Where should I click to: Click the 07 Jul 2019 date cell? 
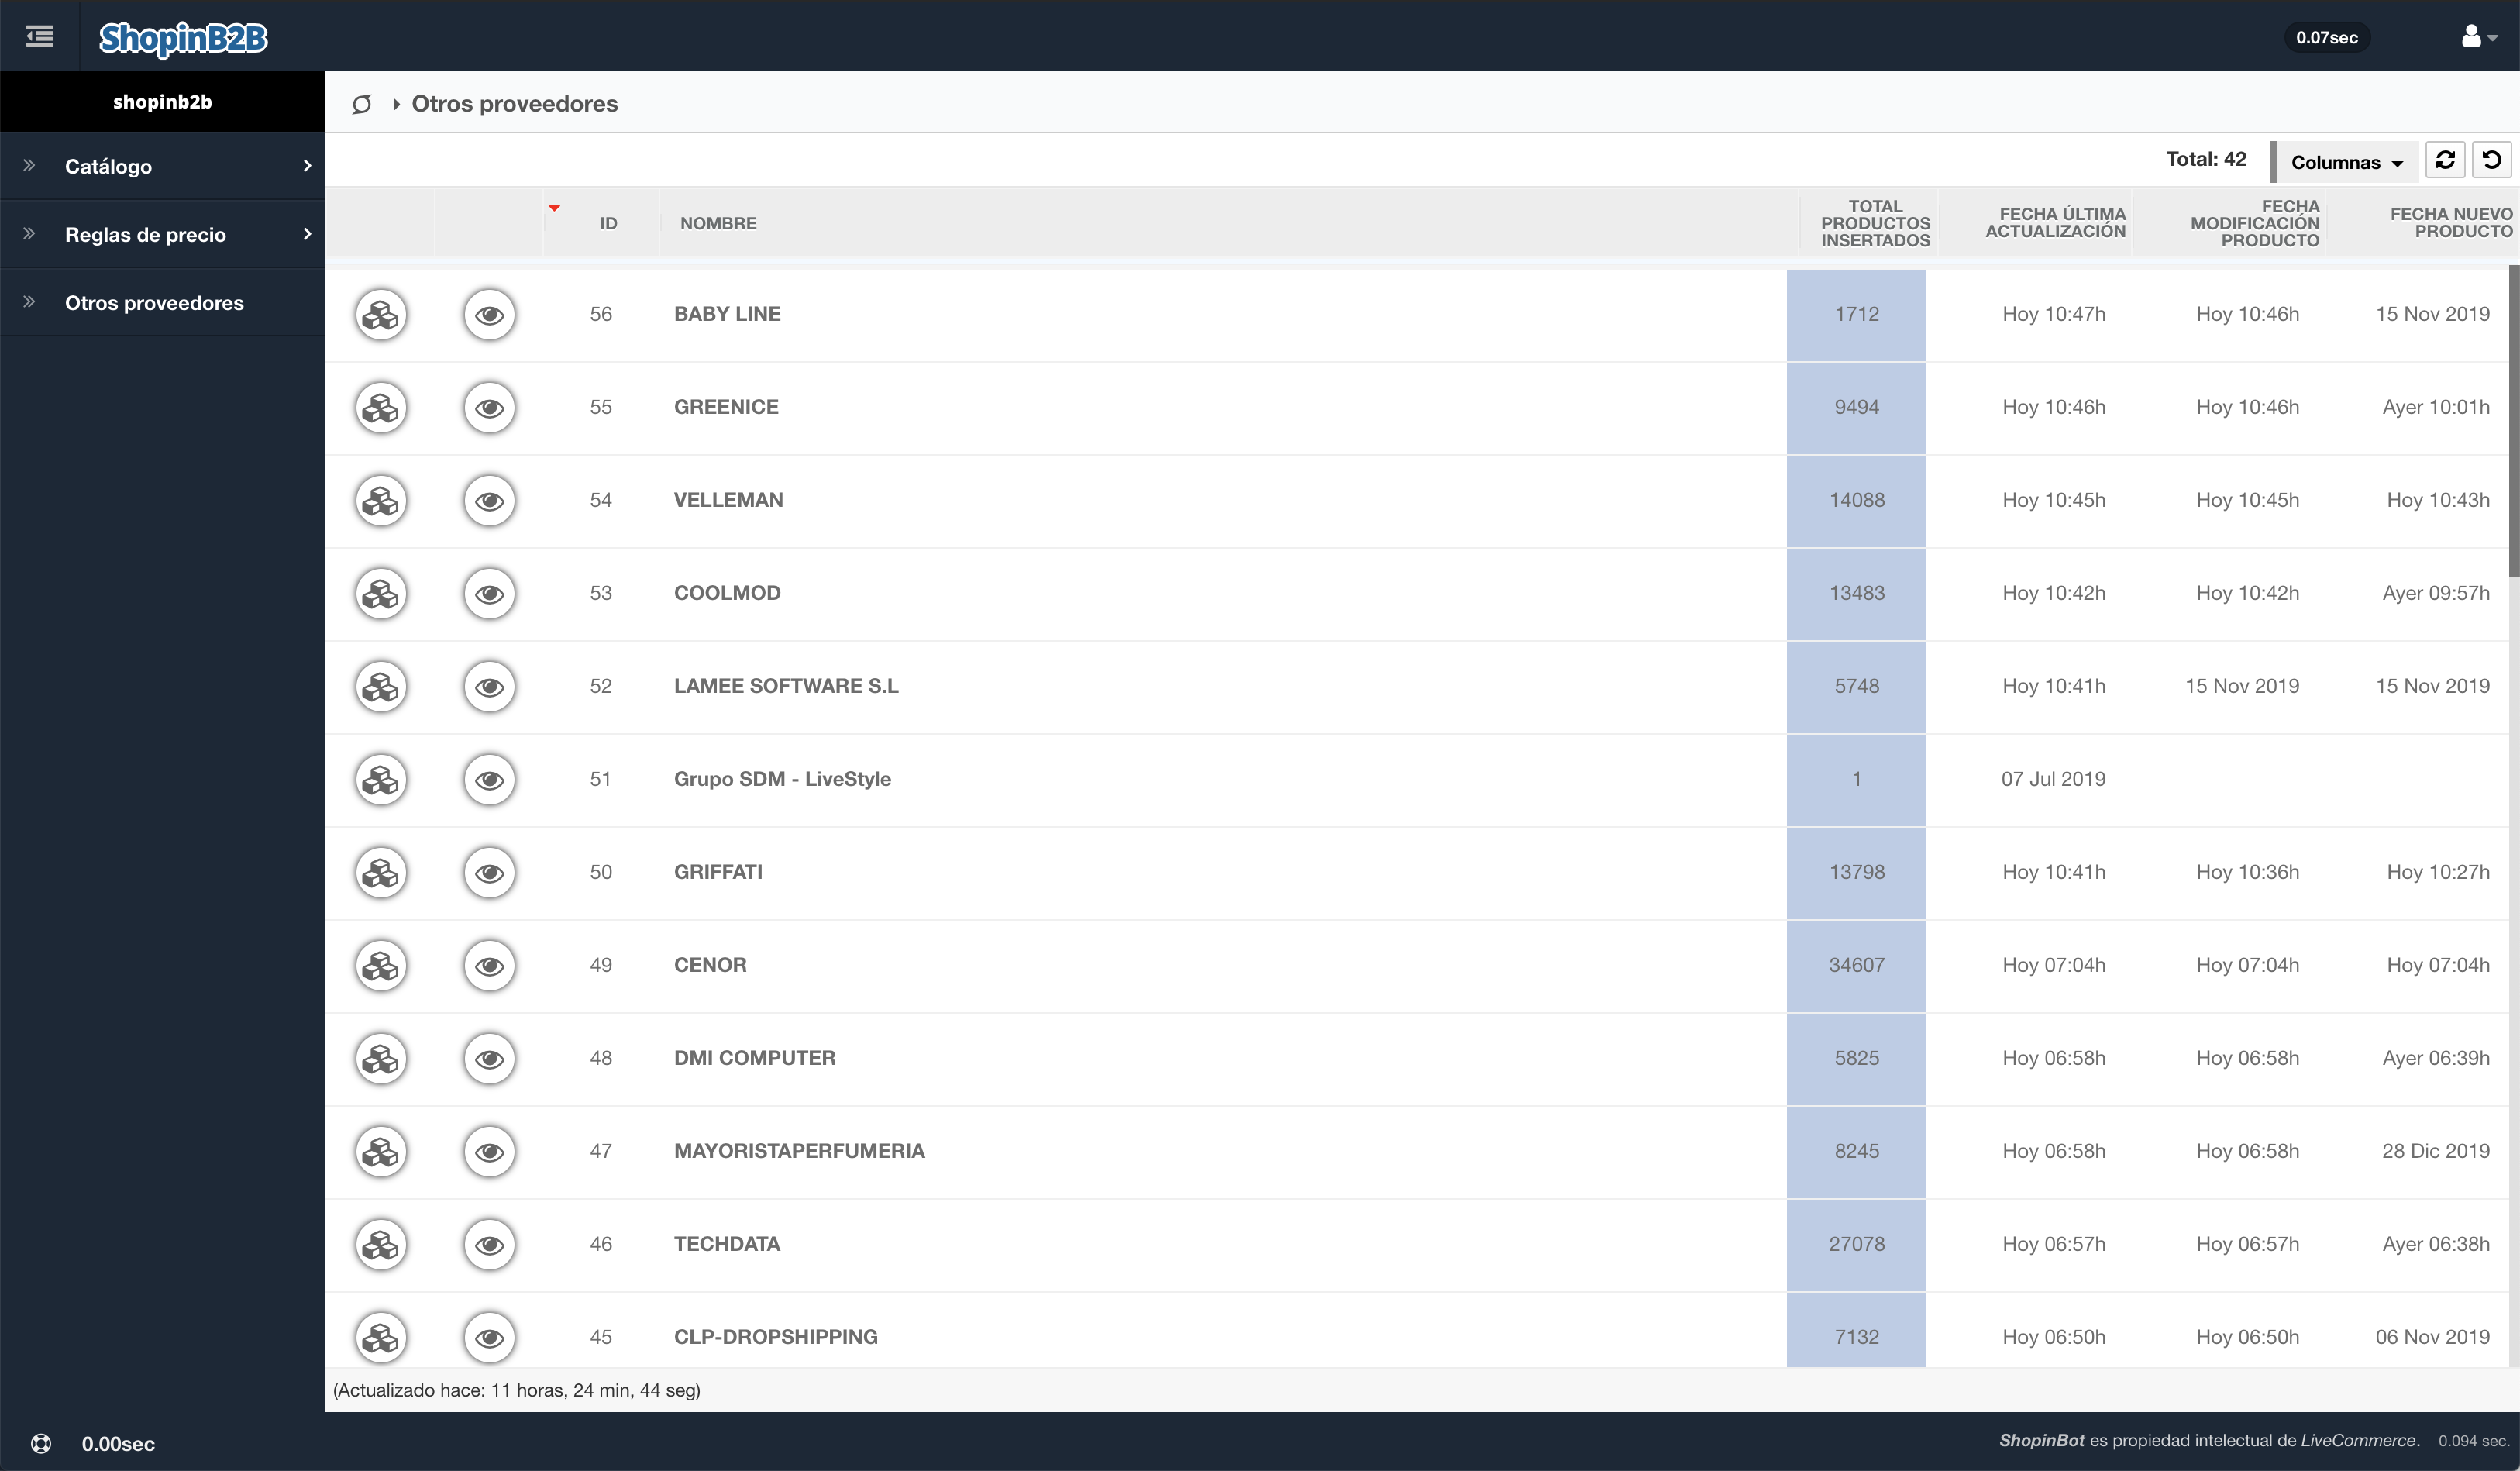2053,779
